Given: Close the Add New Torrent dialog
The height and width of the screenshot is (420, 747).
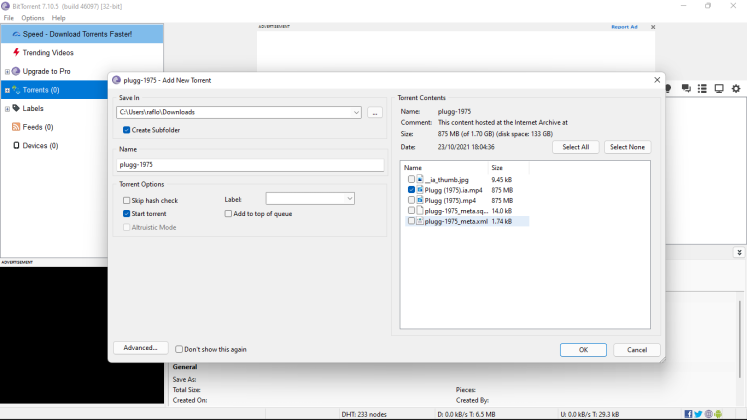Looking at the screenshot, I should coord(657,80).
